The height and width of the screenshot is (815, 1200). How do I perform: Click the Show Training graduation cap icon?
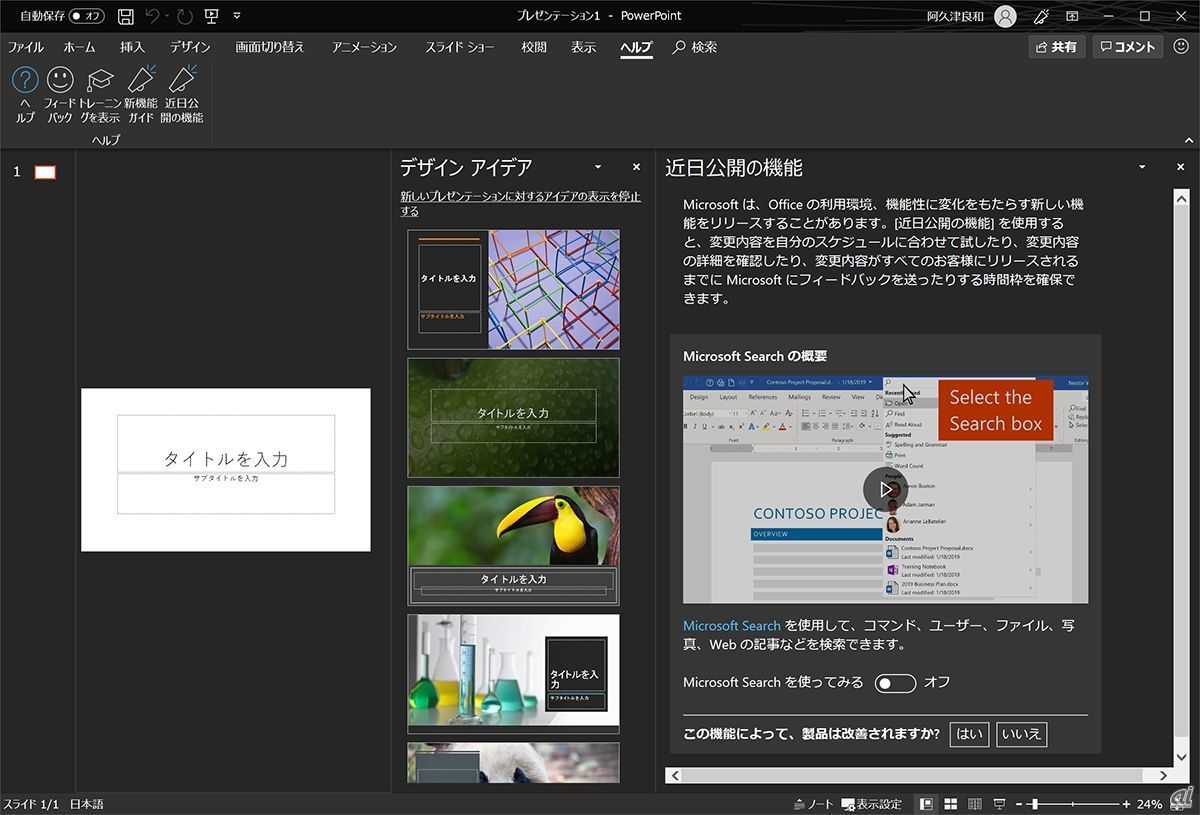tap(100, 81)
